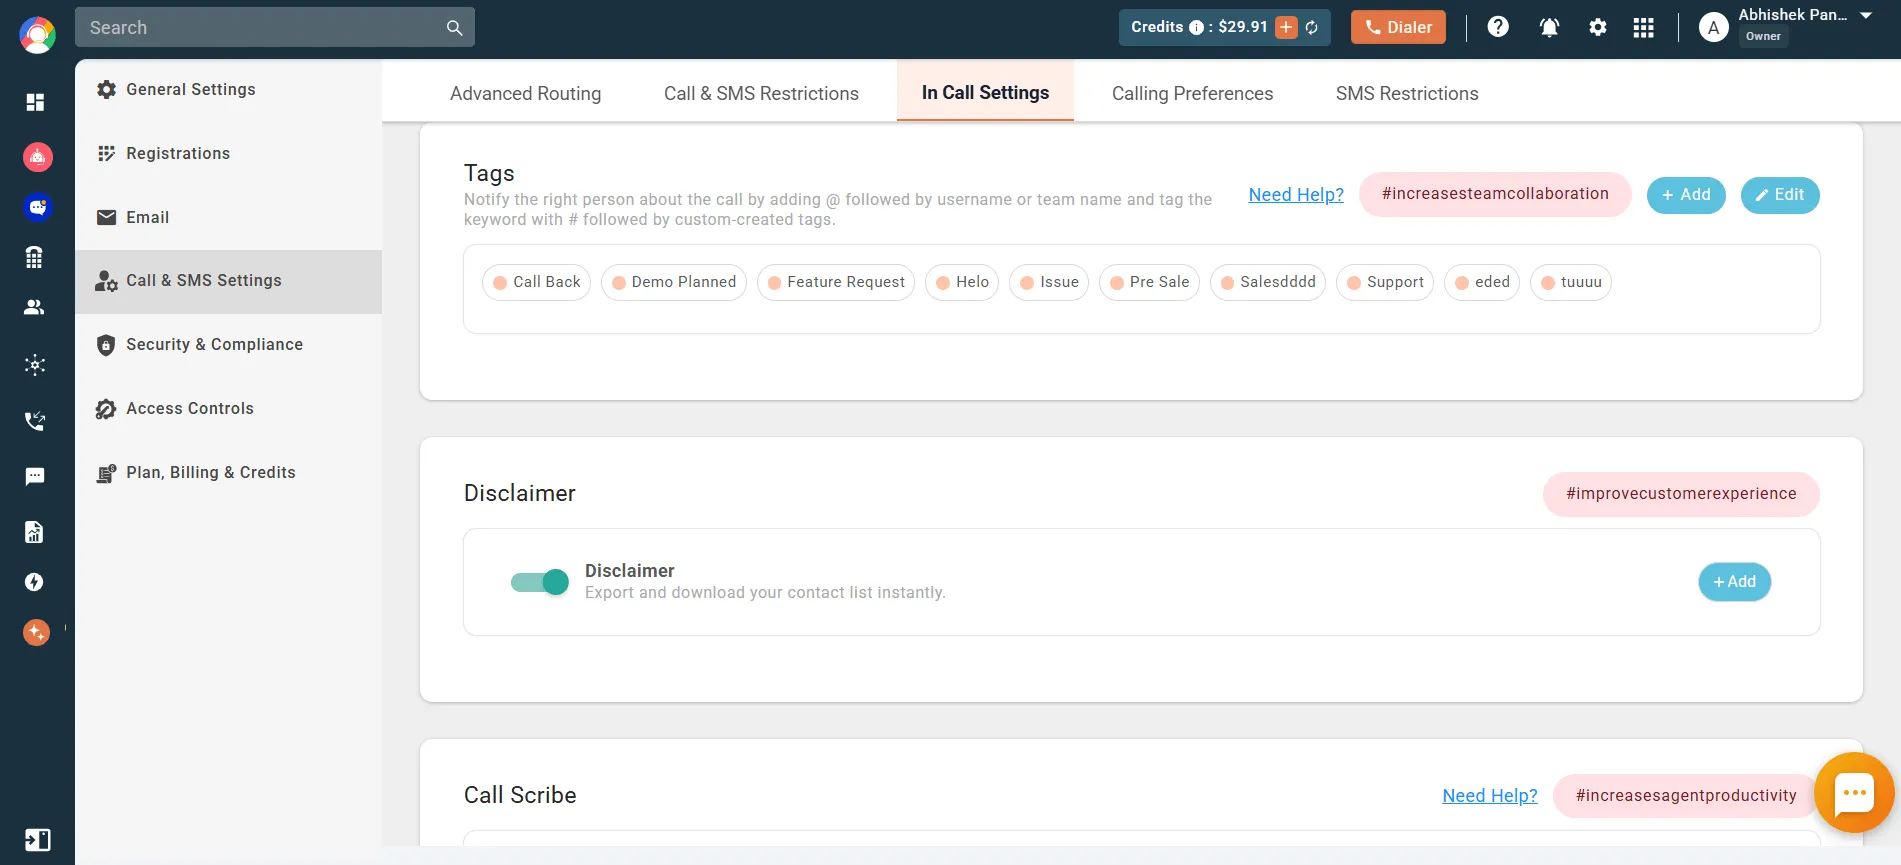Switch to Calling Preferences tab
1901x865 pixels.
point(1192,93)
